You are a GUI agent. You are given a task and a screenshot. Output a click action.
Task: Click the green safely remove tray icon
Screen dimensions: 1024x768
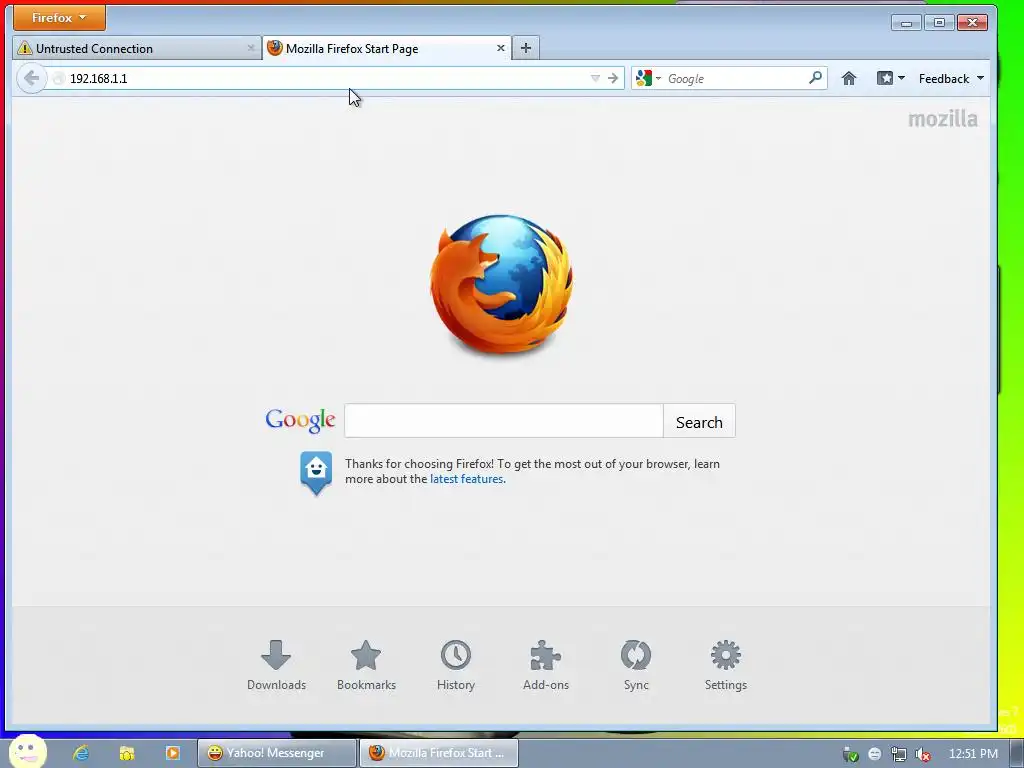[x=850, y=754]
